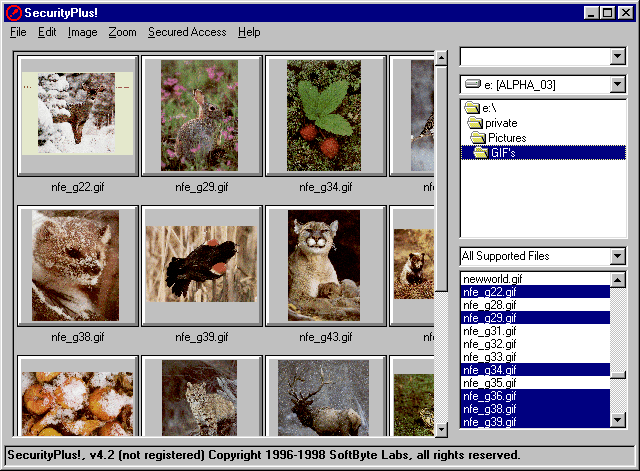Click the status bar copyright text
Viewport: 640px width, 471px height.
coord(264,455)
